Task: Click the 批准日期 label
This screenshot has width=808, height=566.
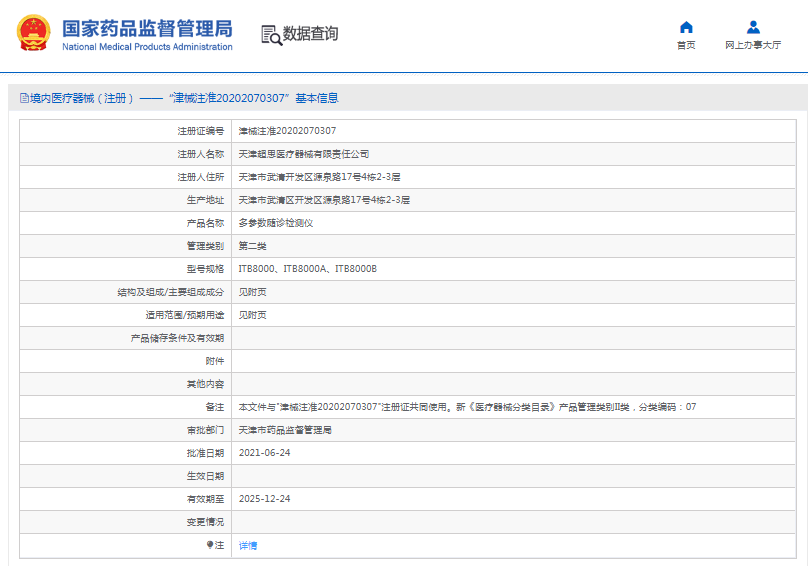Action: click(206, 453)
